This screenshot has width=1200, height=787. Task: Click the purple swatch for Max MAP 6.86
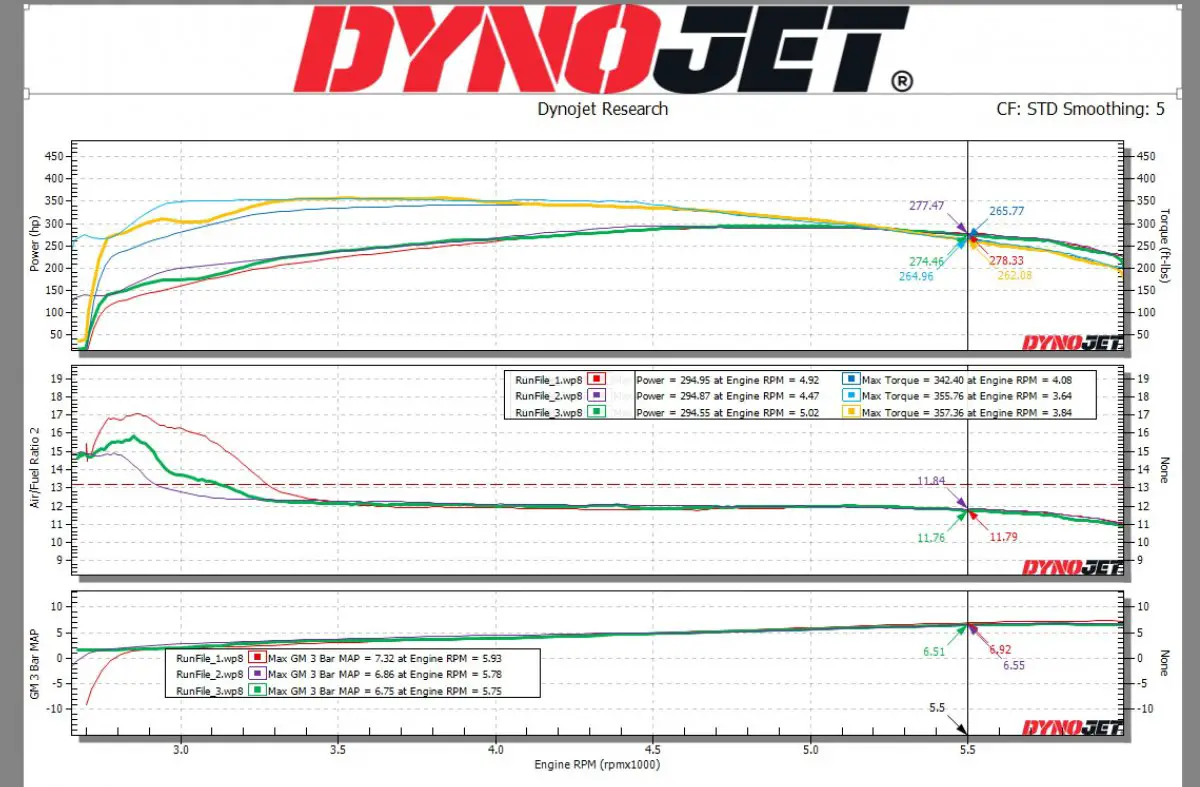[x=258, y=674]
